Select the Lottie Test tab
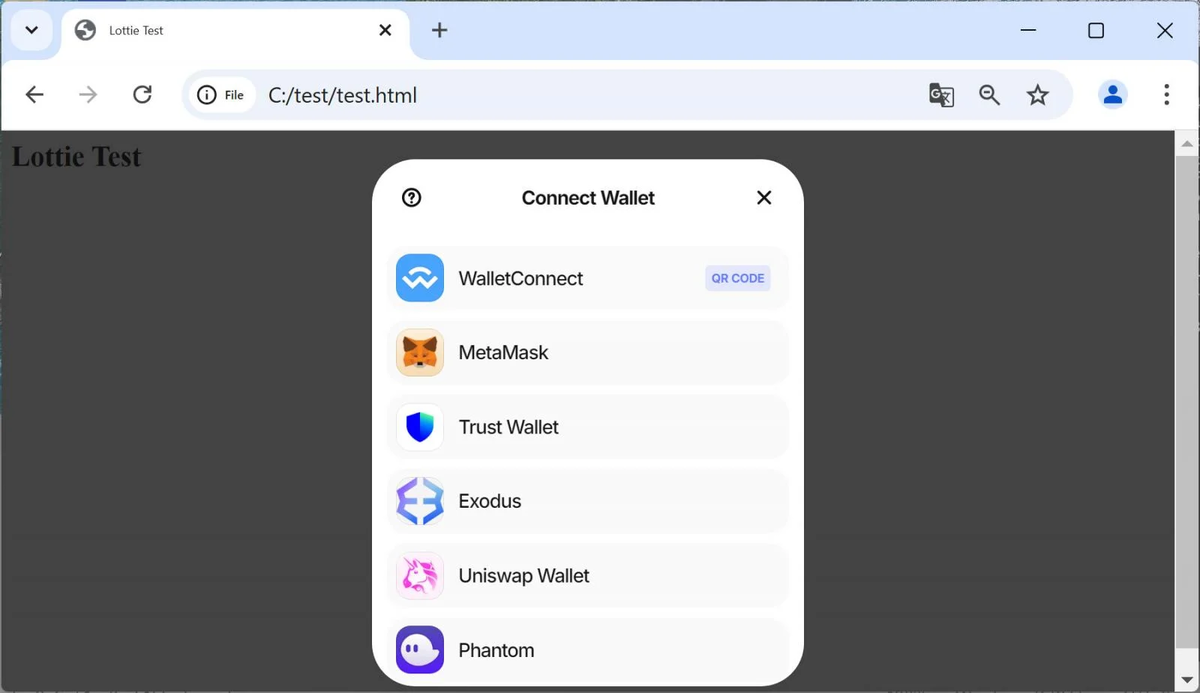Viewport: 1200px width, 693px height. tap(236, 30)
